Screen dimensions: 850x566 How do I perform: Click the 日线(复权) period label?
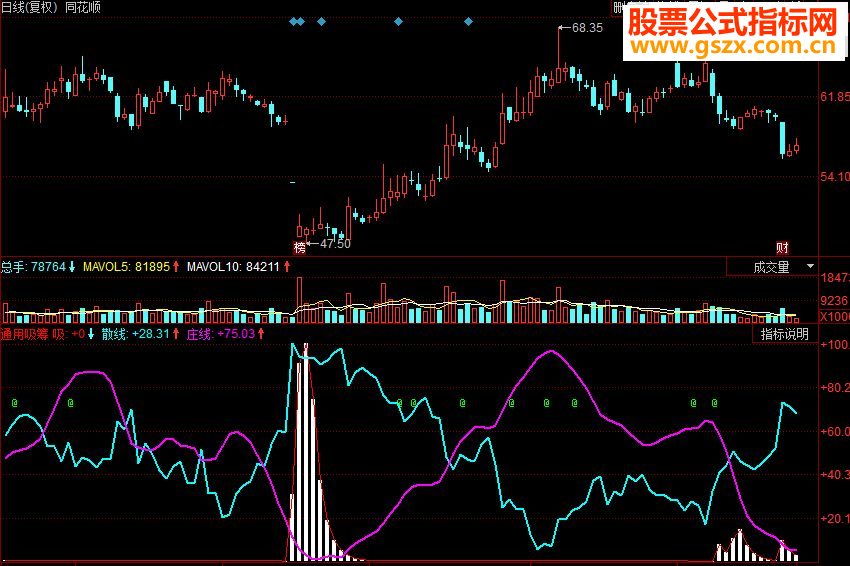[31, 7]
